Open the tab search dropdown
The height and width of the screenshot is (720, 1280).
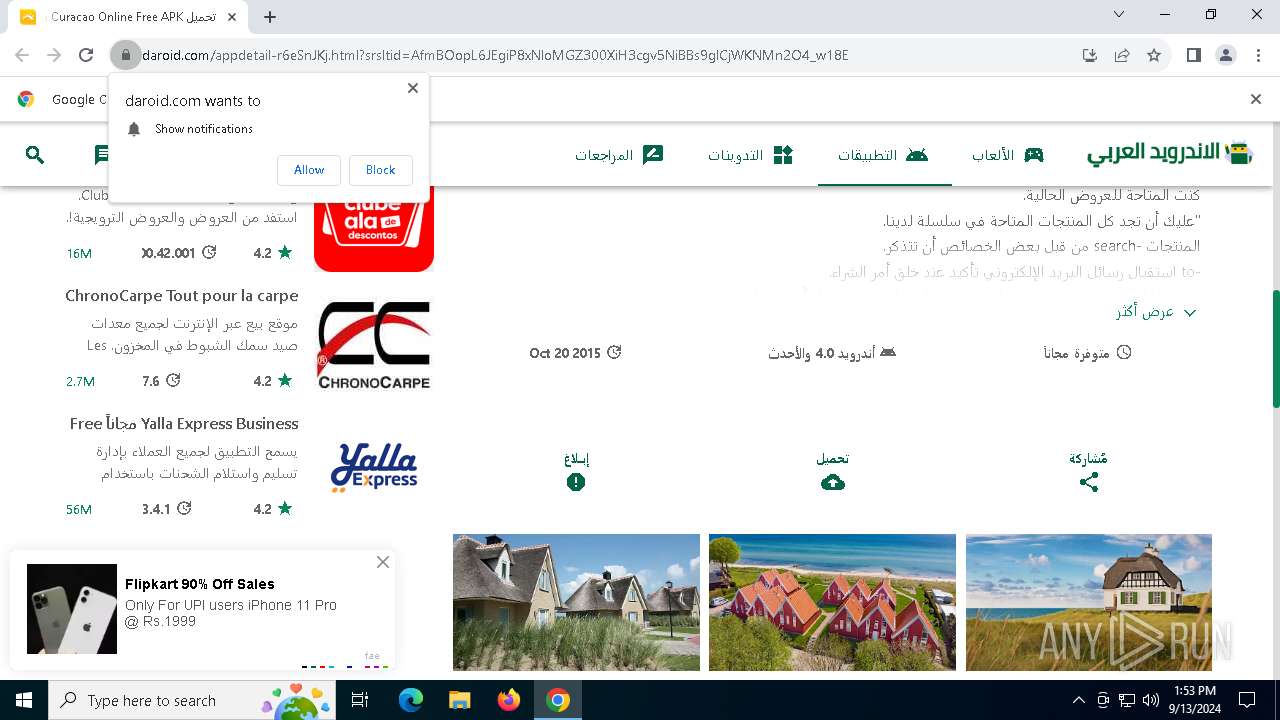[x=1119, y=15]
